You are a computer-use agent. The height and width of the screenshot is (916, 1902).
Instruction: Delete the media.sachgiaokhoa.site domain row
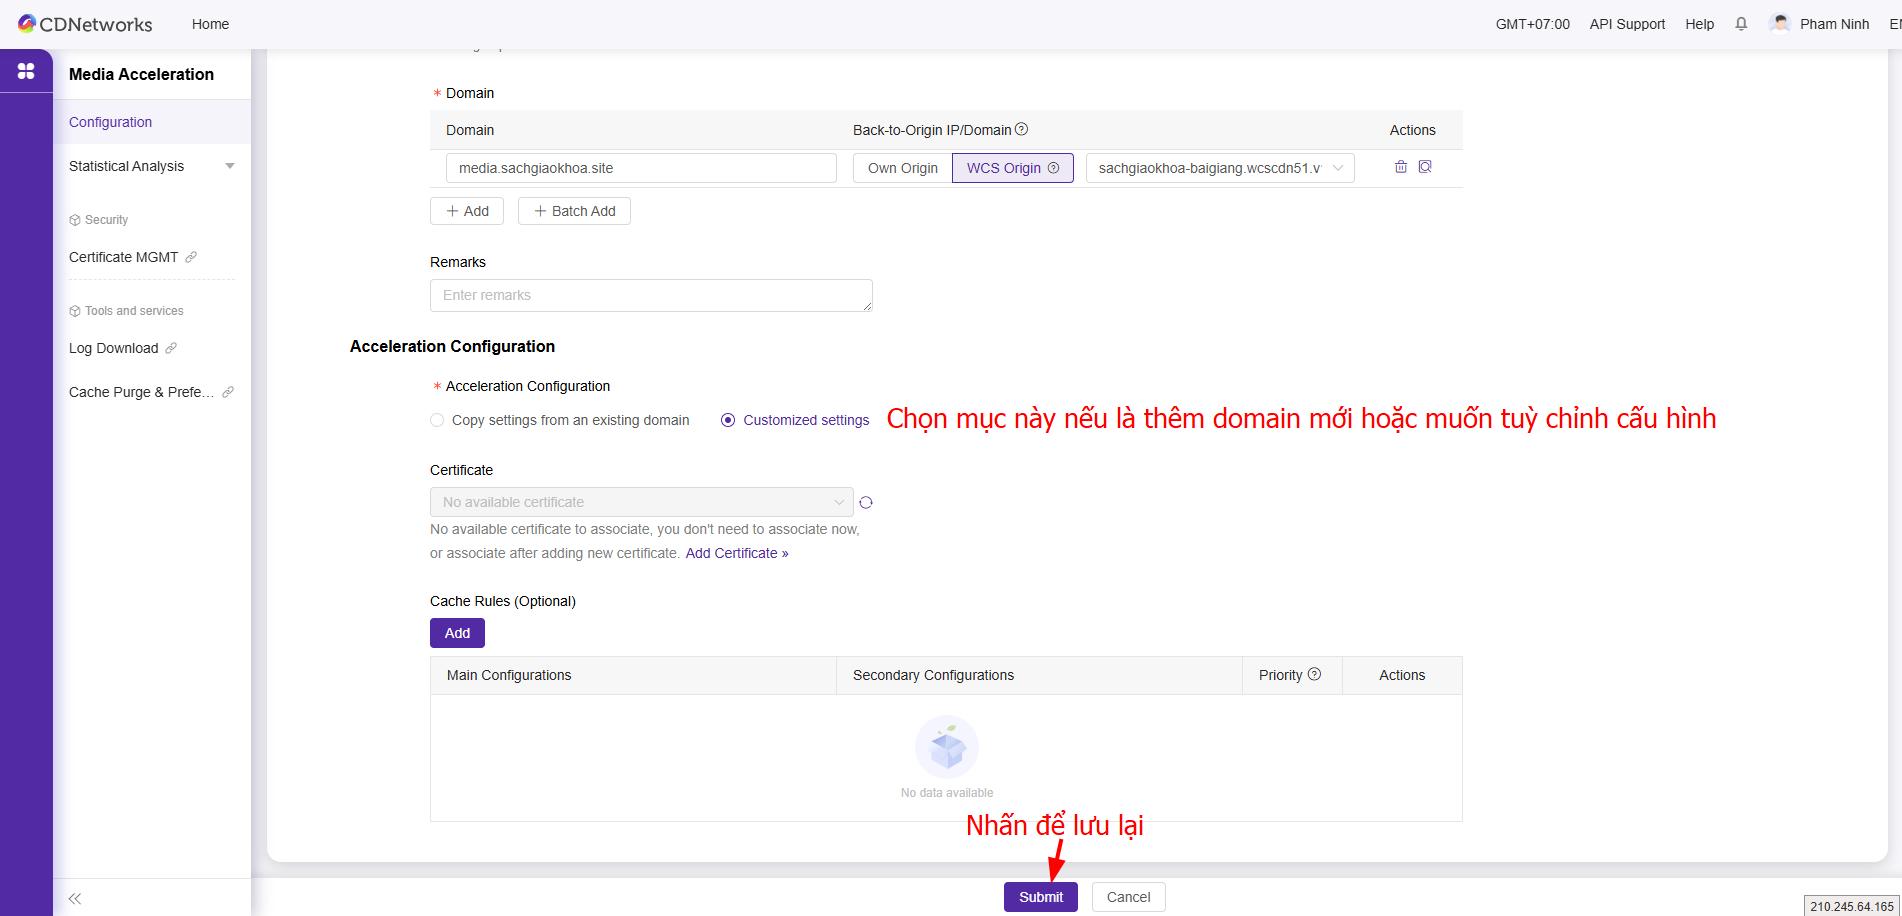point(1400,167)
